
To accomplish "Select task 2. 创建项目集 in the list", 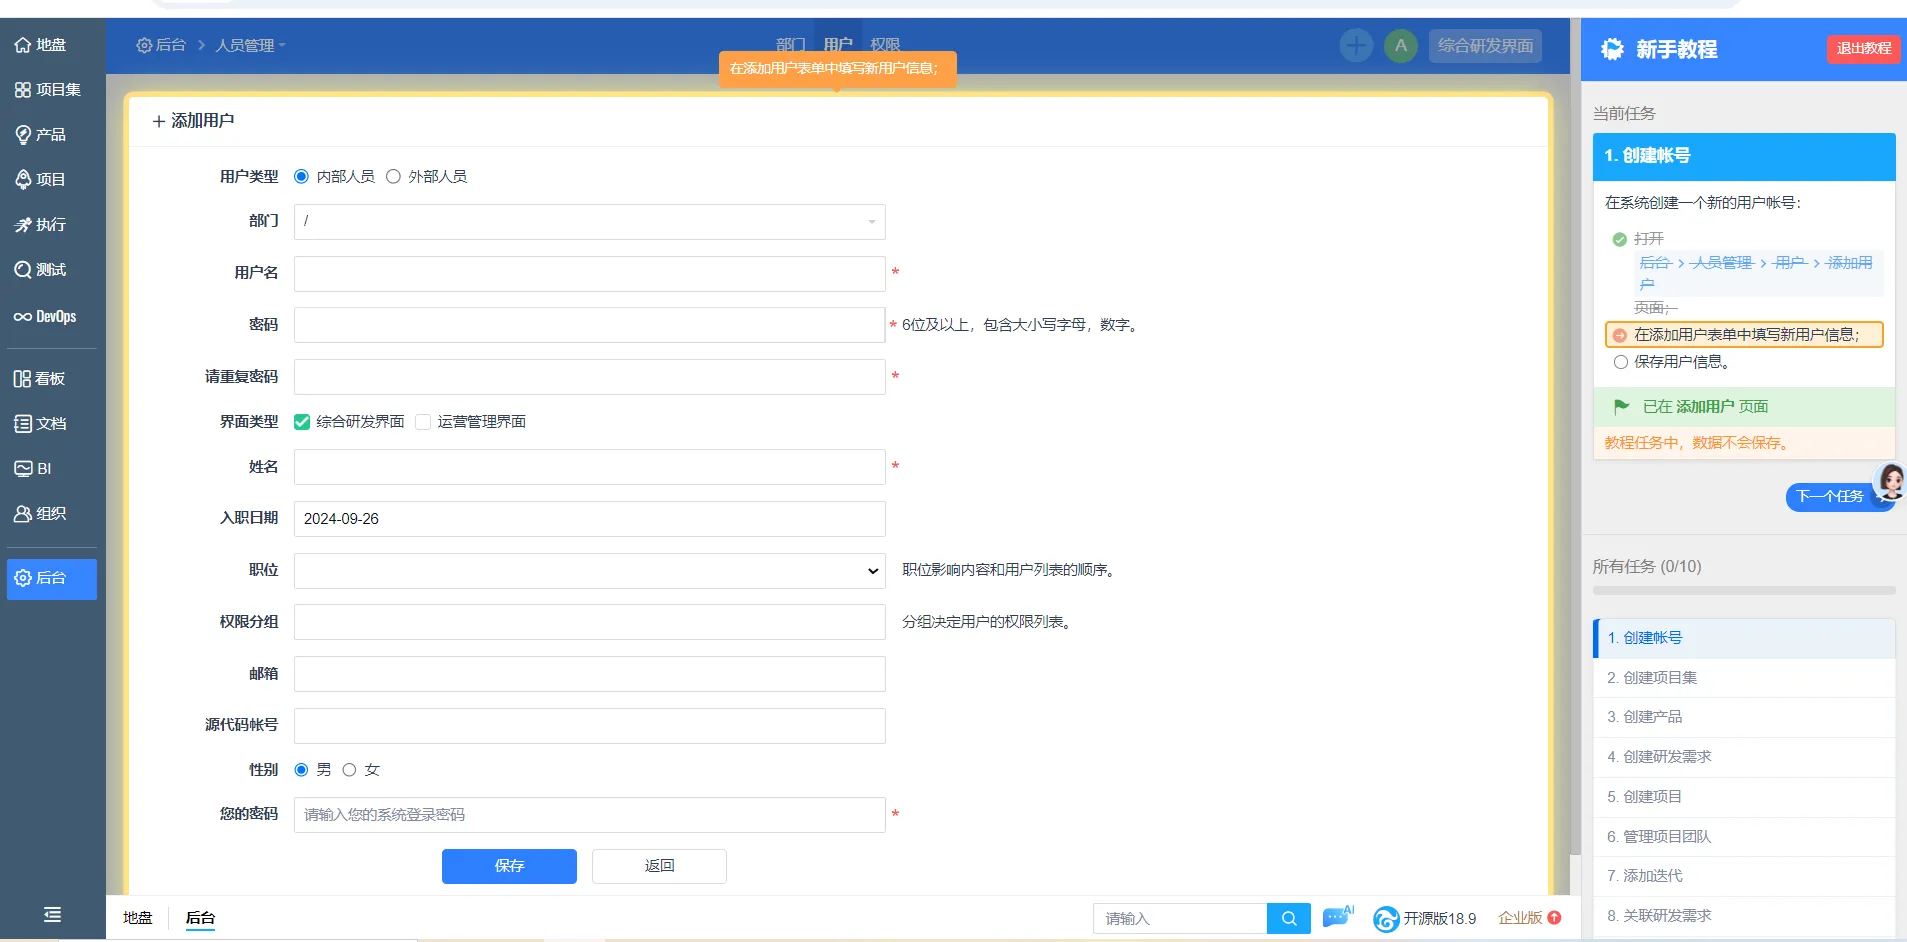I will 1744,678.
